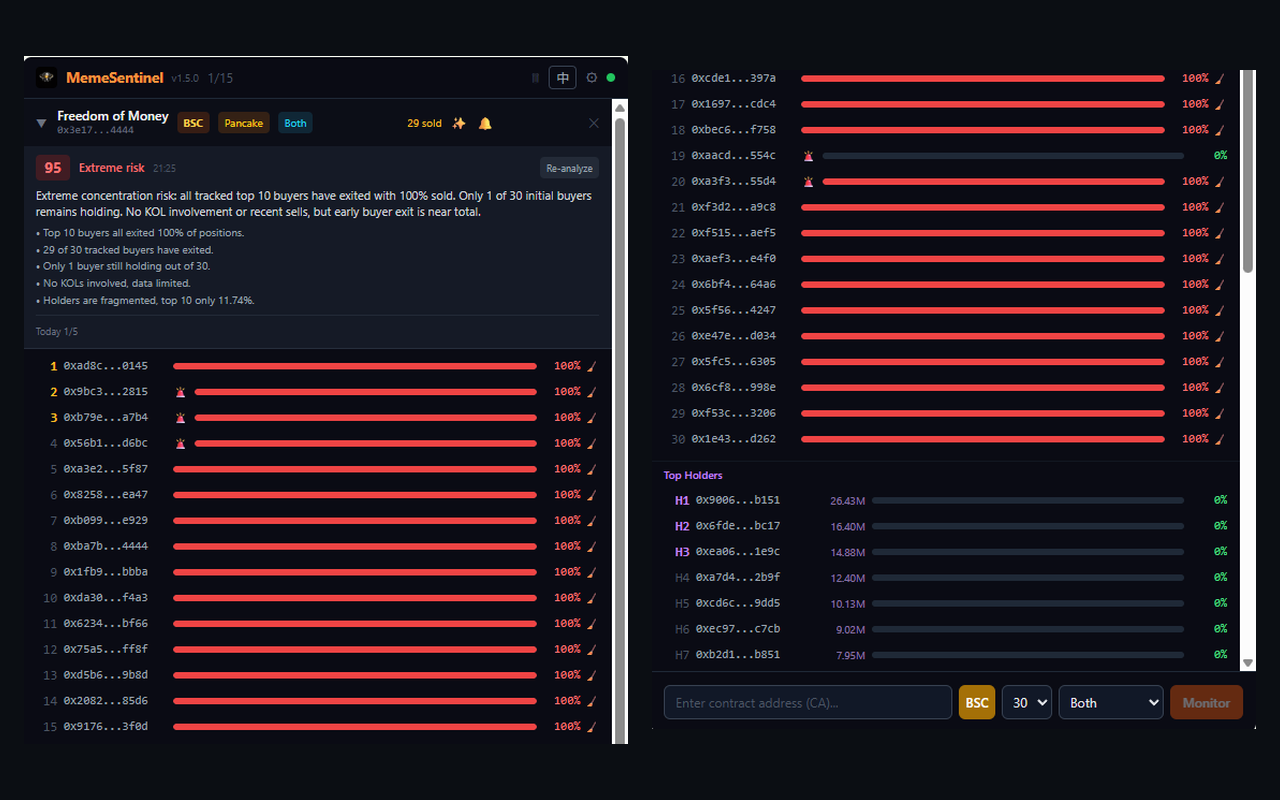Click the Re-analyze button

click(570, 168)
